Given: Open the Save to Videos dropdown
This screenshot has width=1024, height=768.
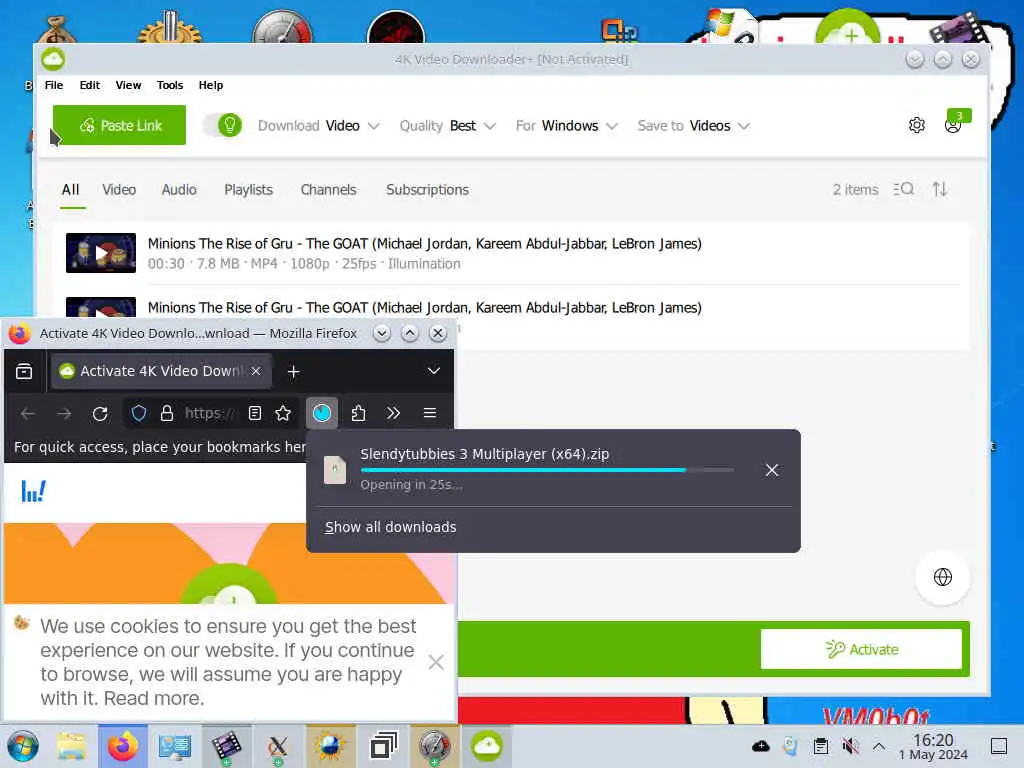Looking at the screenshot, I should click(694, 125).
